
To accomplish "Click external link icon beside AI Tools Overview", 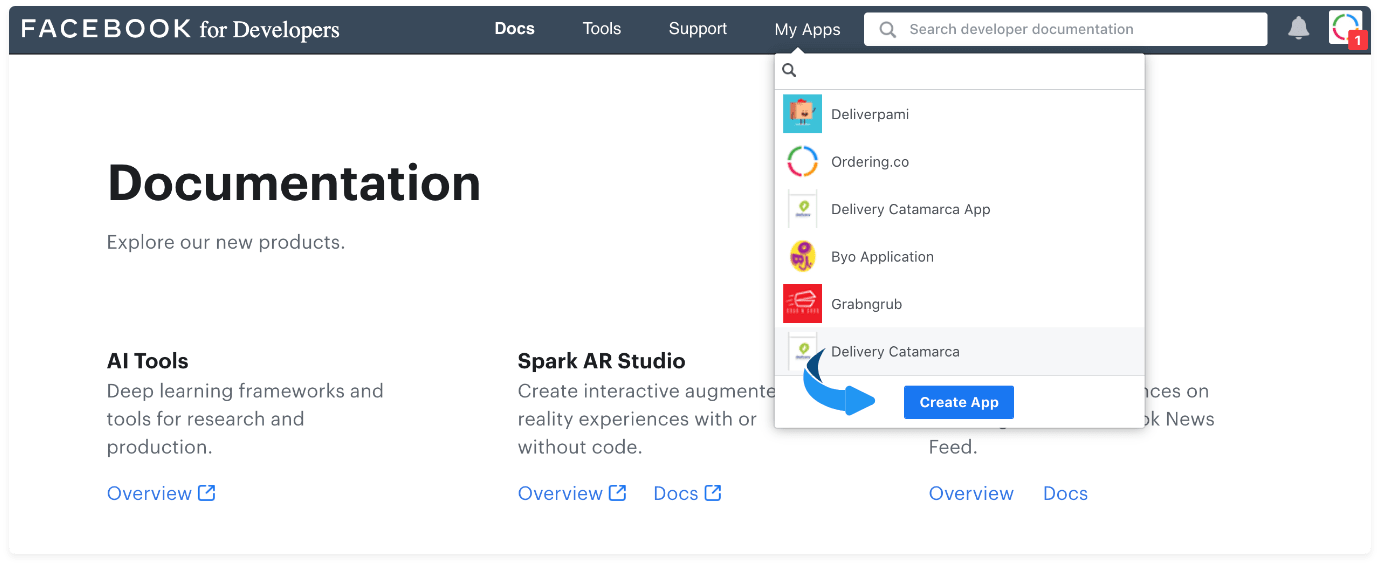I will tap(207, 493).
